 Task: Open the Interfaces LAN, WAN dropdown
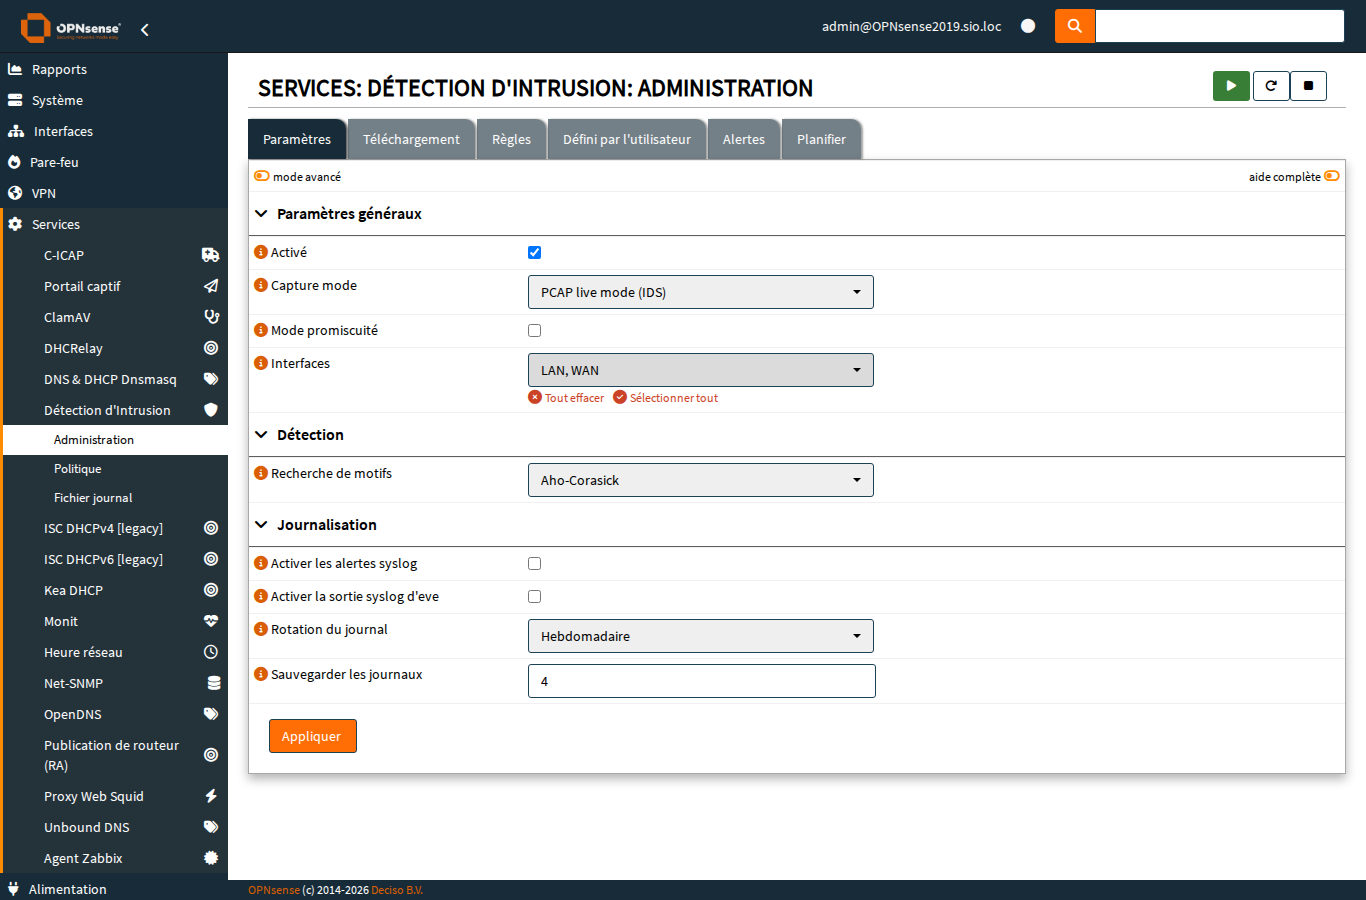[x=701, y=370]
